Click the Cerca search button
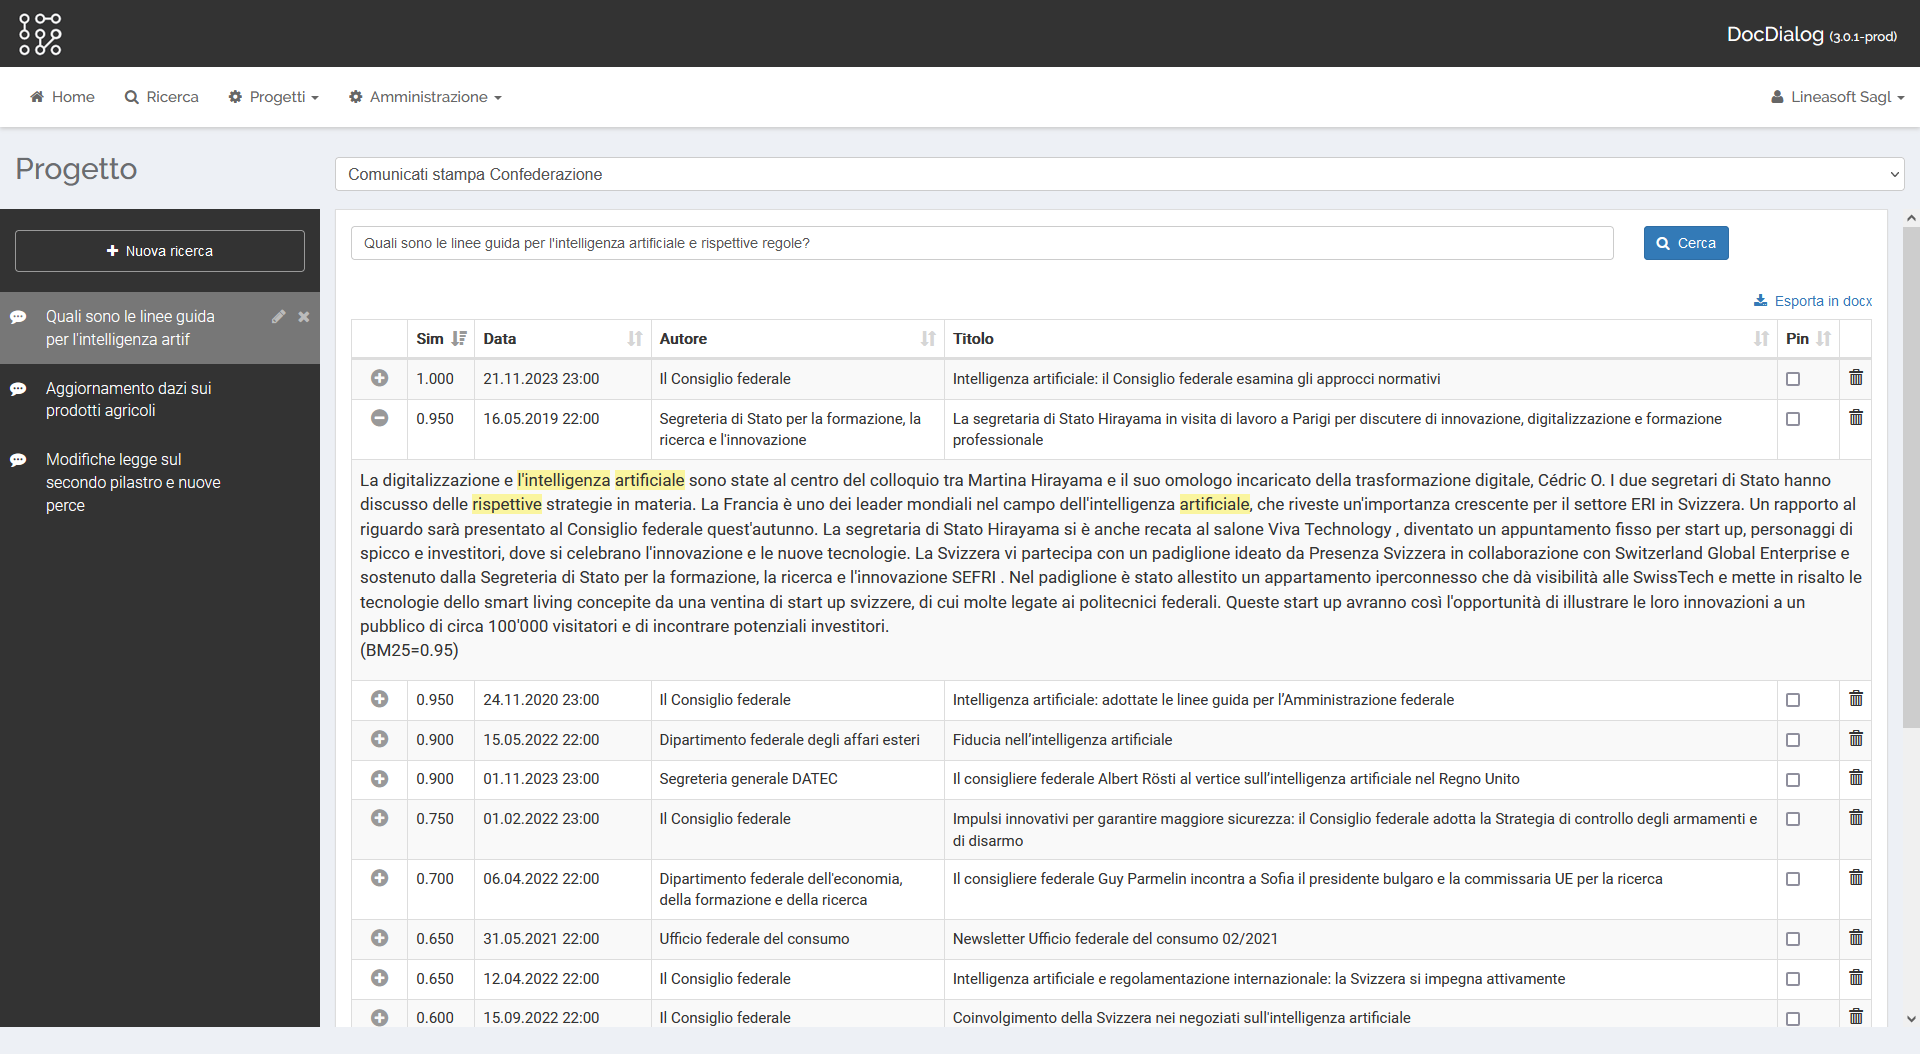 pos(1686,243)
